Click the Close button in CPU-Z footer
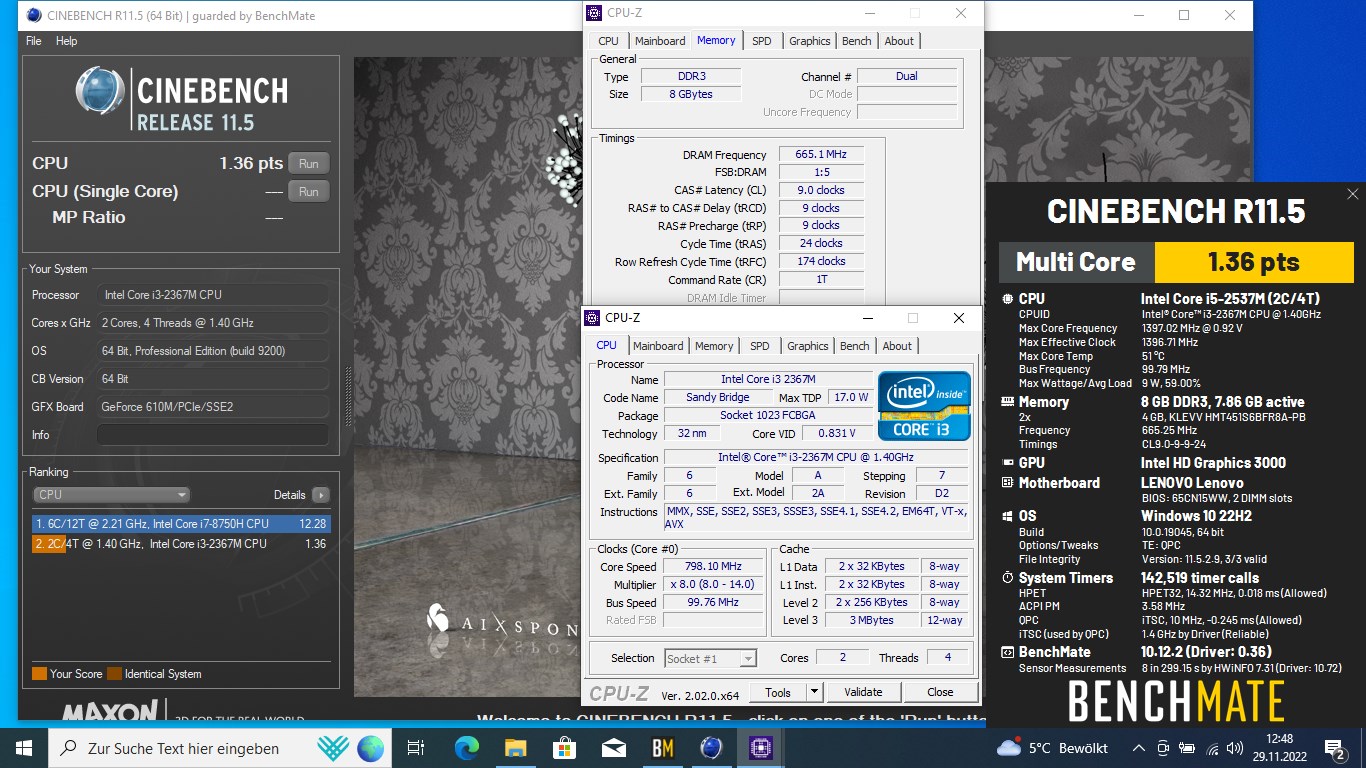 940,692
